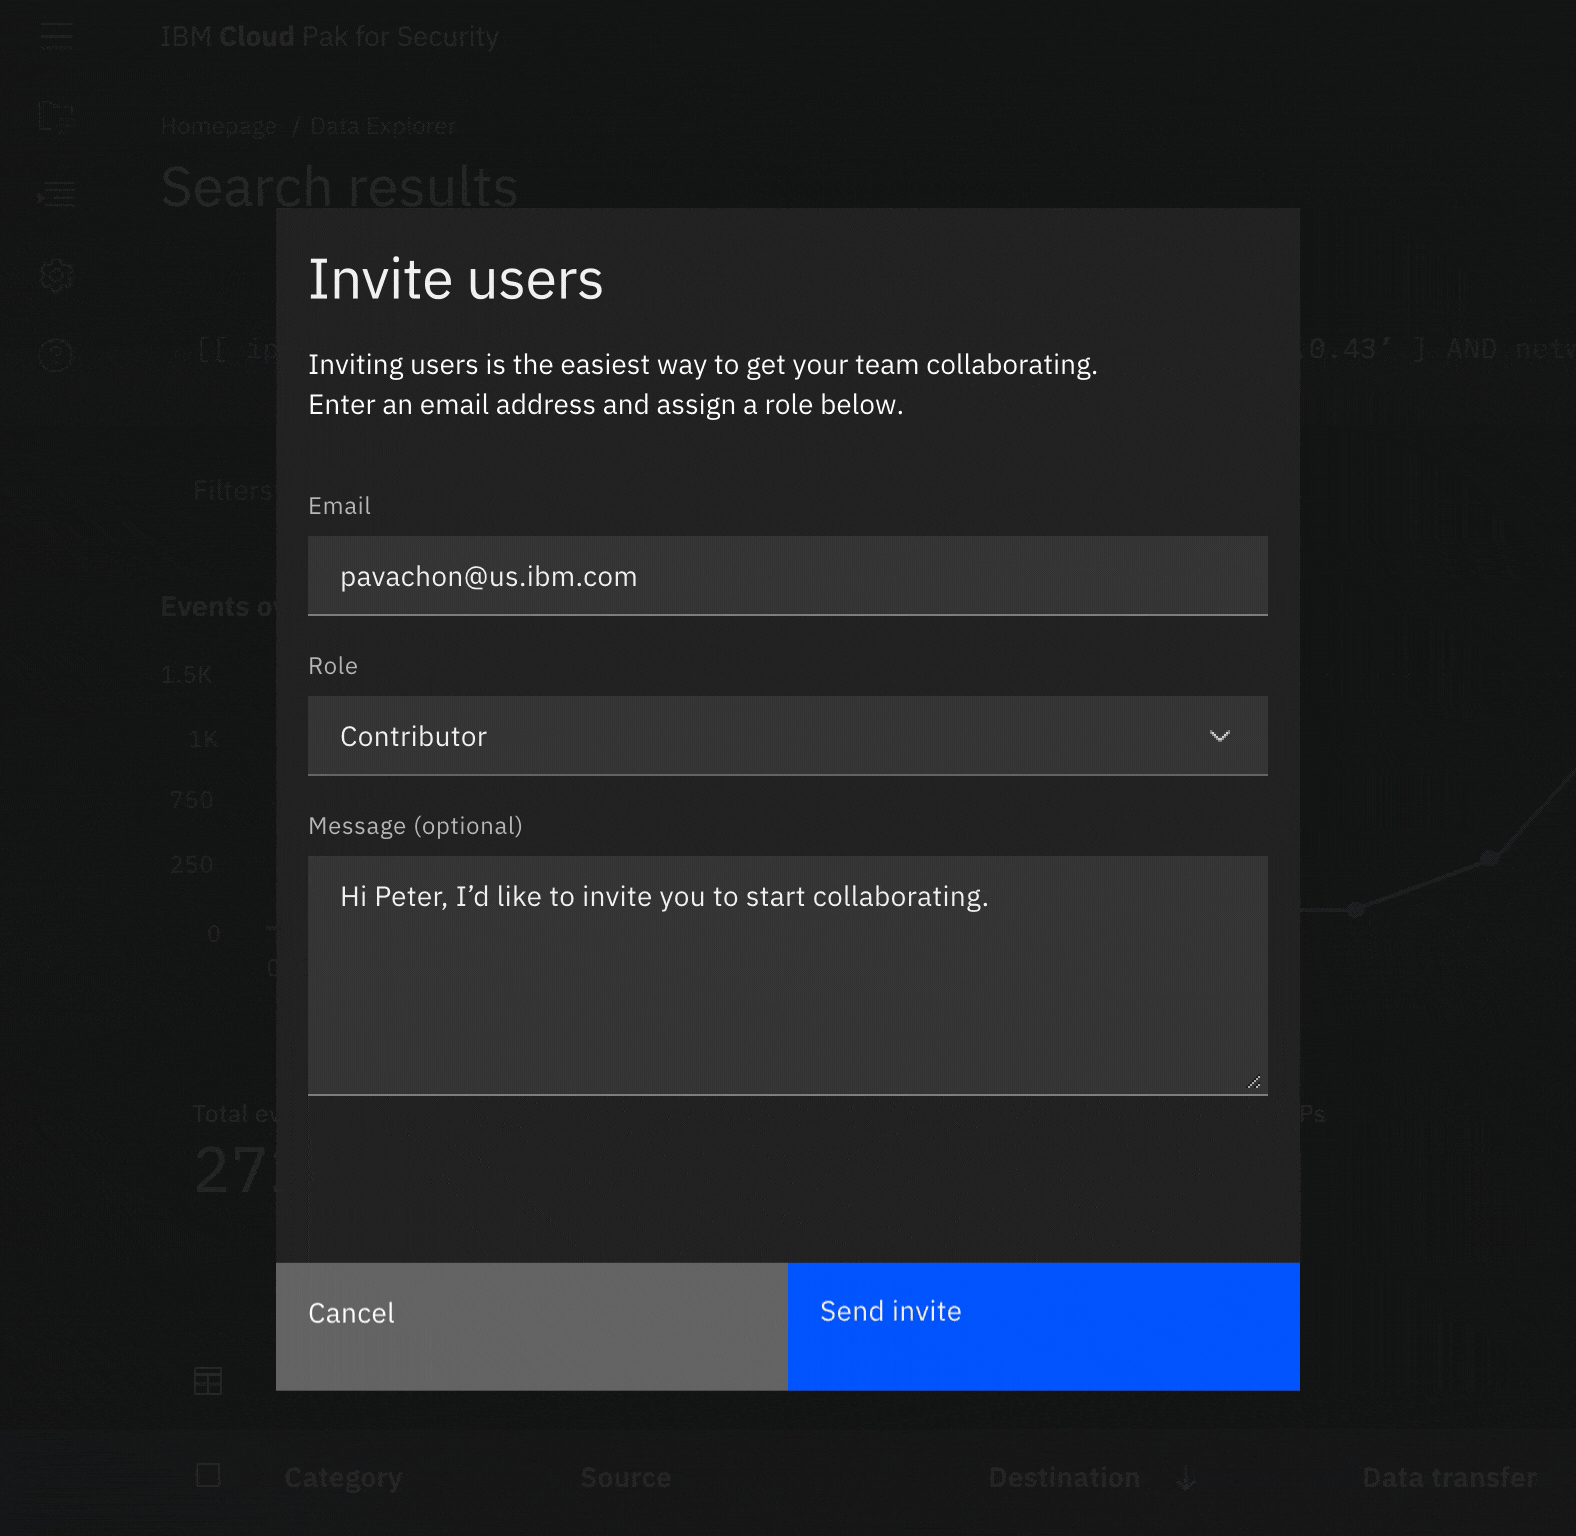Cancel the Invite users dialog
This screenshot has width=1576, height=1536.
click(531, 1326)
